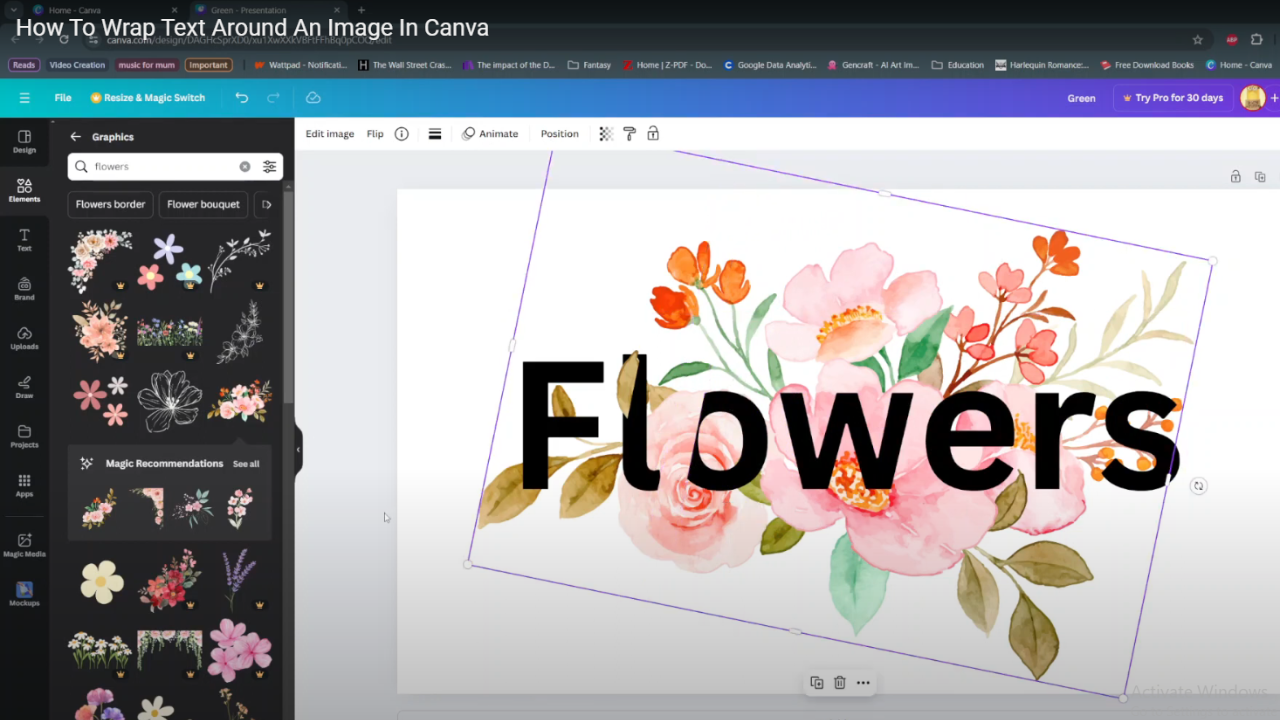
Task: Clear the flowers search text
Action: 245,167
